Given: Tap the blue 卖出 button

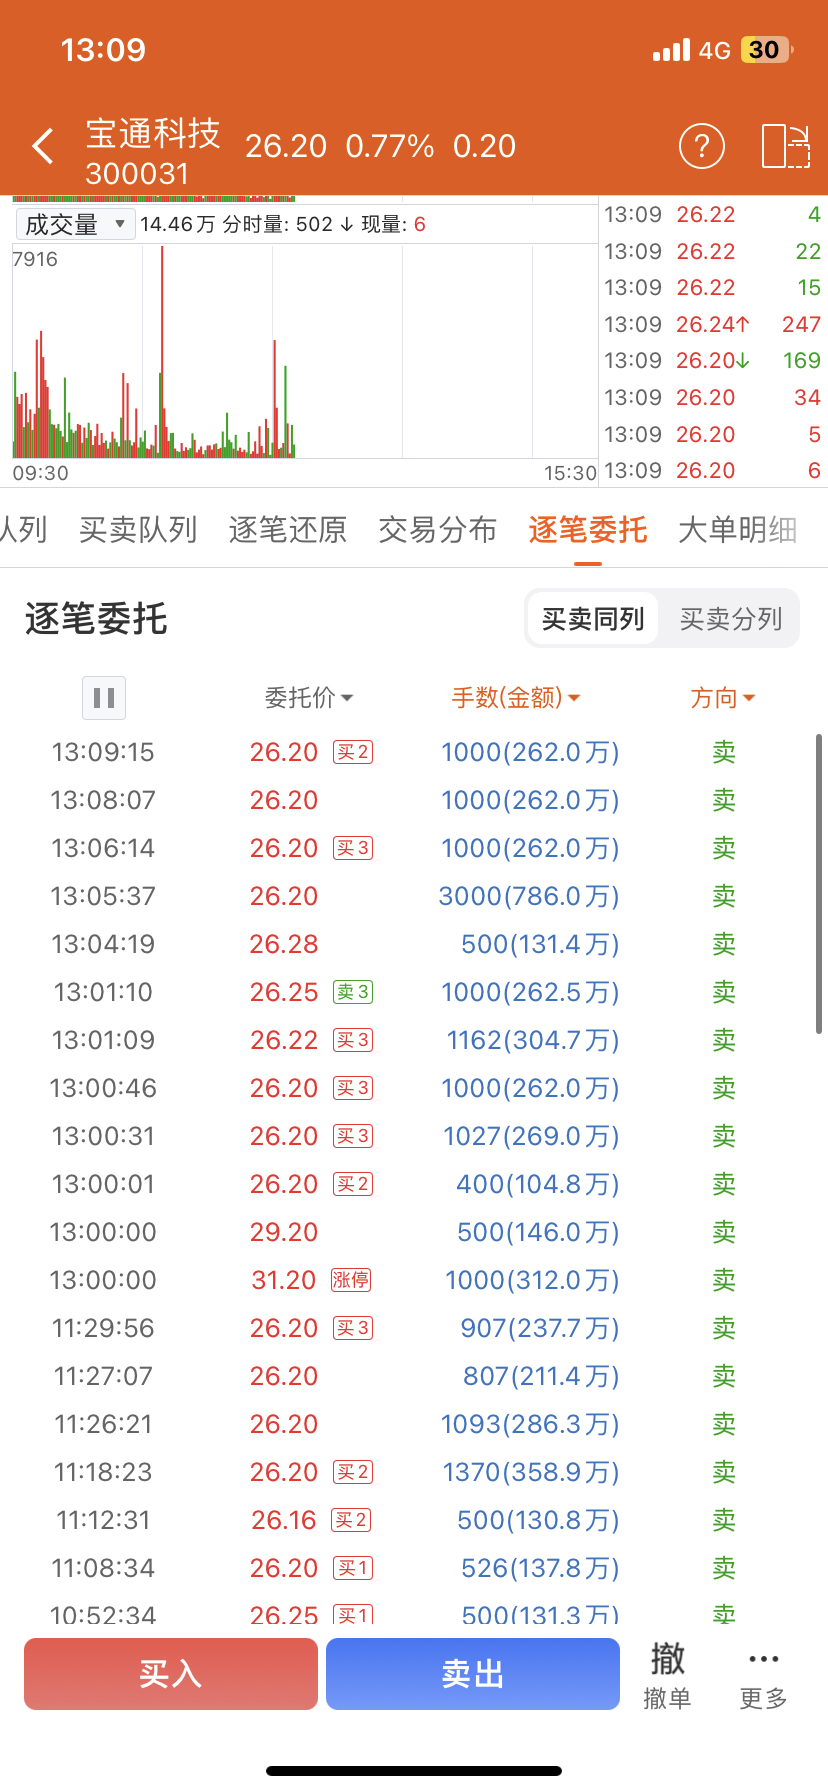Looking at the screenshot, I should 473,1674.
